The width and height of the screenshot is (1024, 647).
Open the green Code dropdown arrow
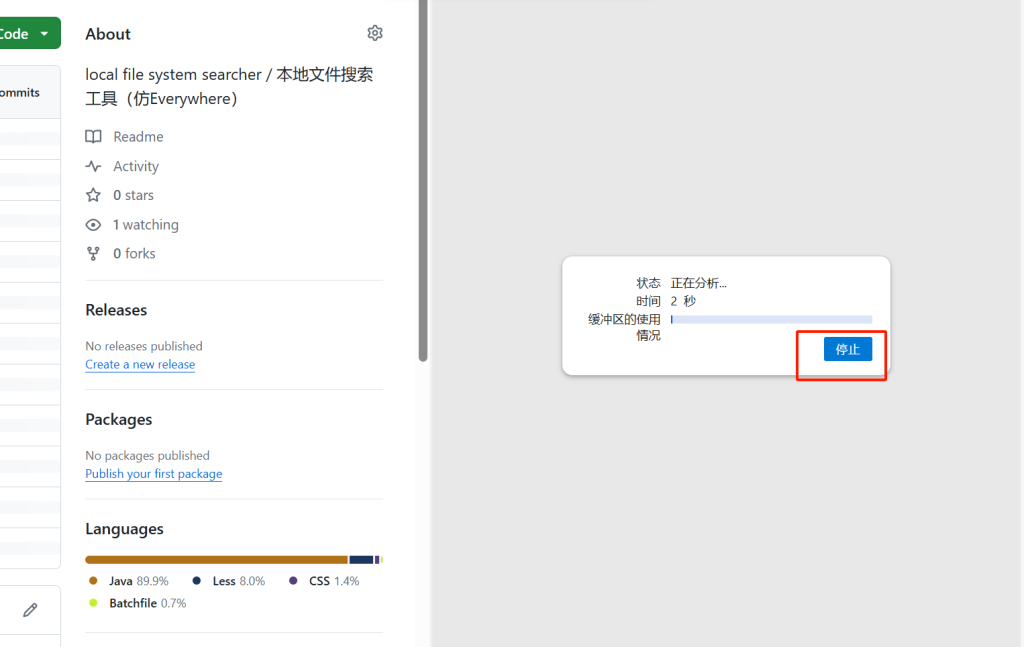(44, 34)
